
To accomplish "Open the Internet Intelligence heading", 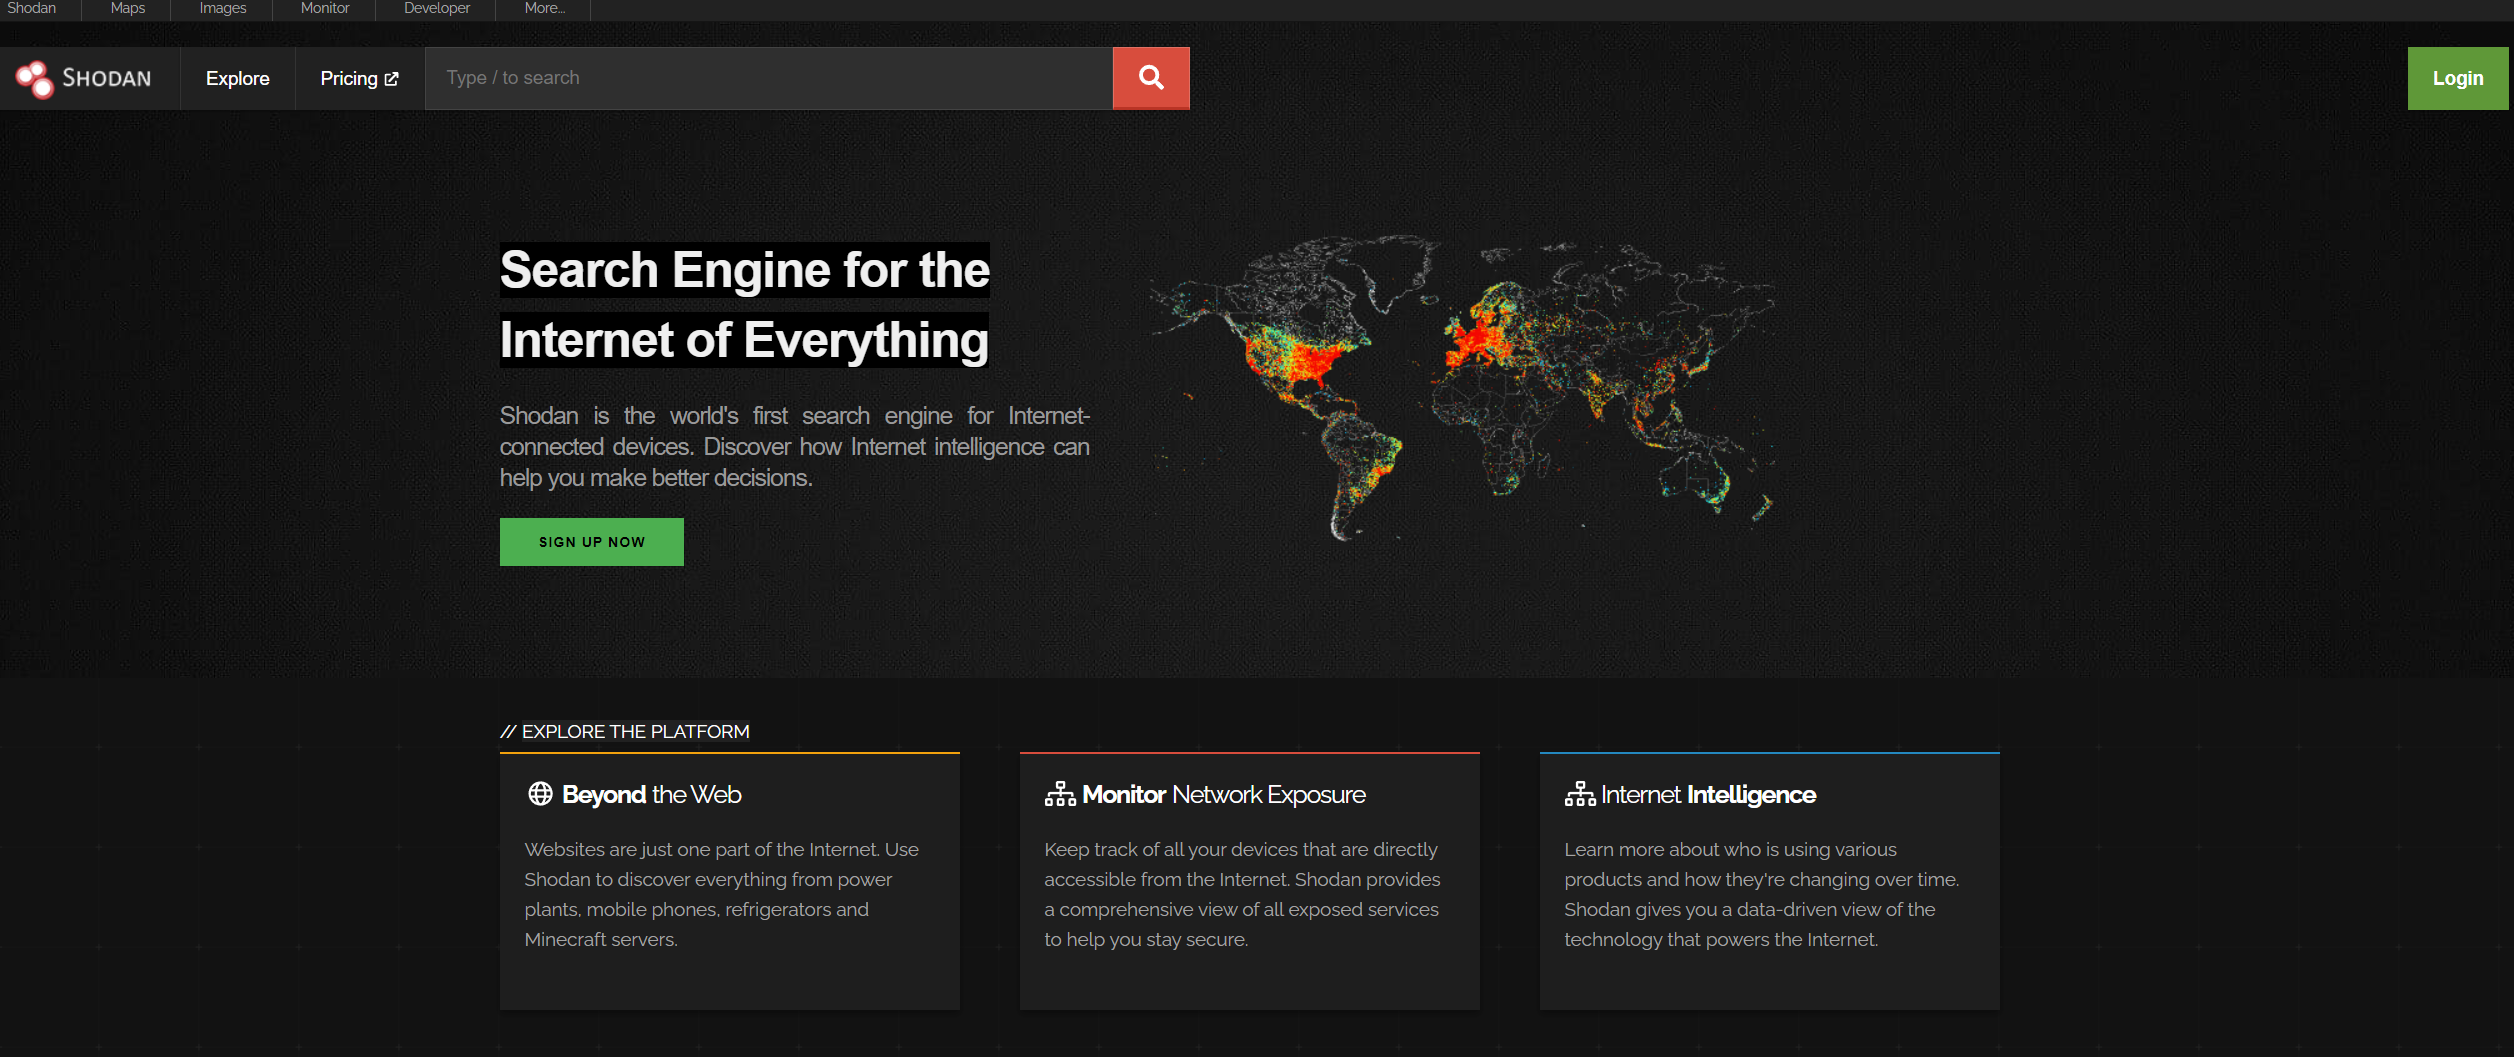I will coord(1709,794).
